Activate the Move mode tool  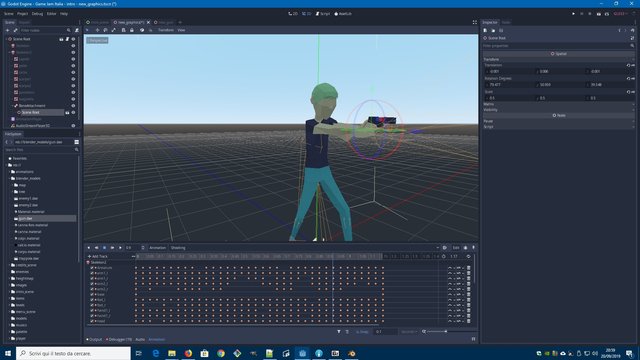[x=97, y=30]
